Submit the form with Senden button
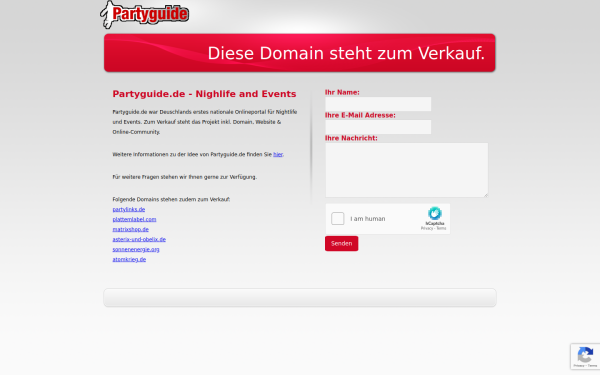 [341, 243]
